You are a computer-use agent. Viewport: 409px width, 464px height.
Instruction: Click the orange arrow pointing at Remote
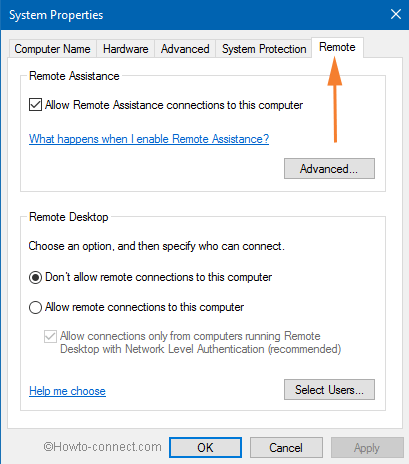pyautogui.click(x=335, y=100)
